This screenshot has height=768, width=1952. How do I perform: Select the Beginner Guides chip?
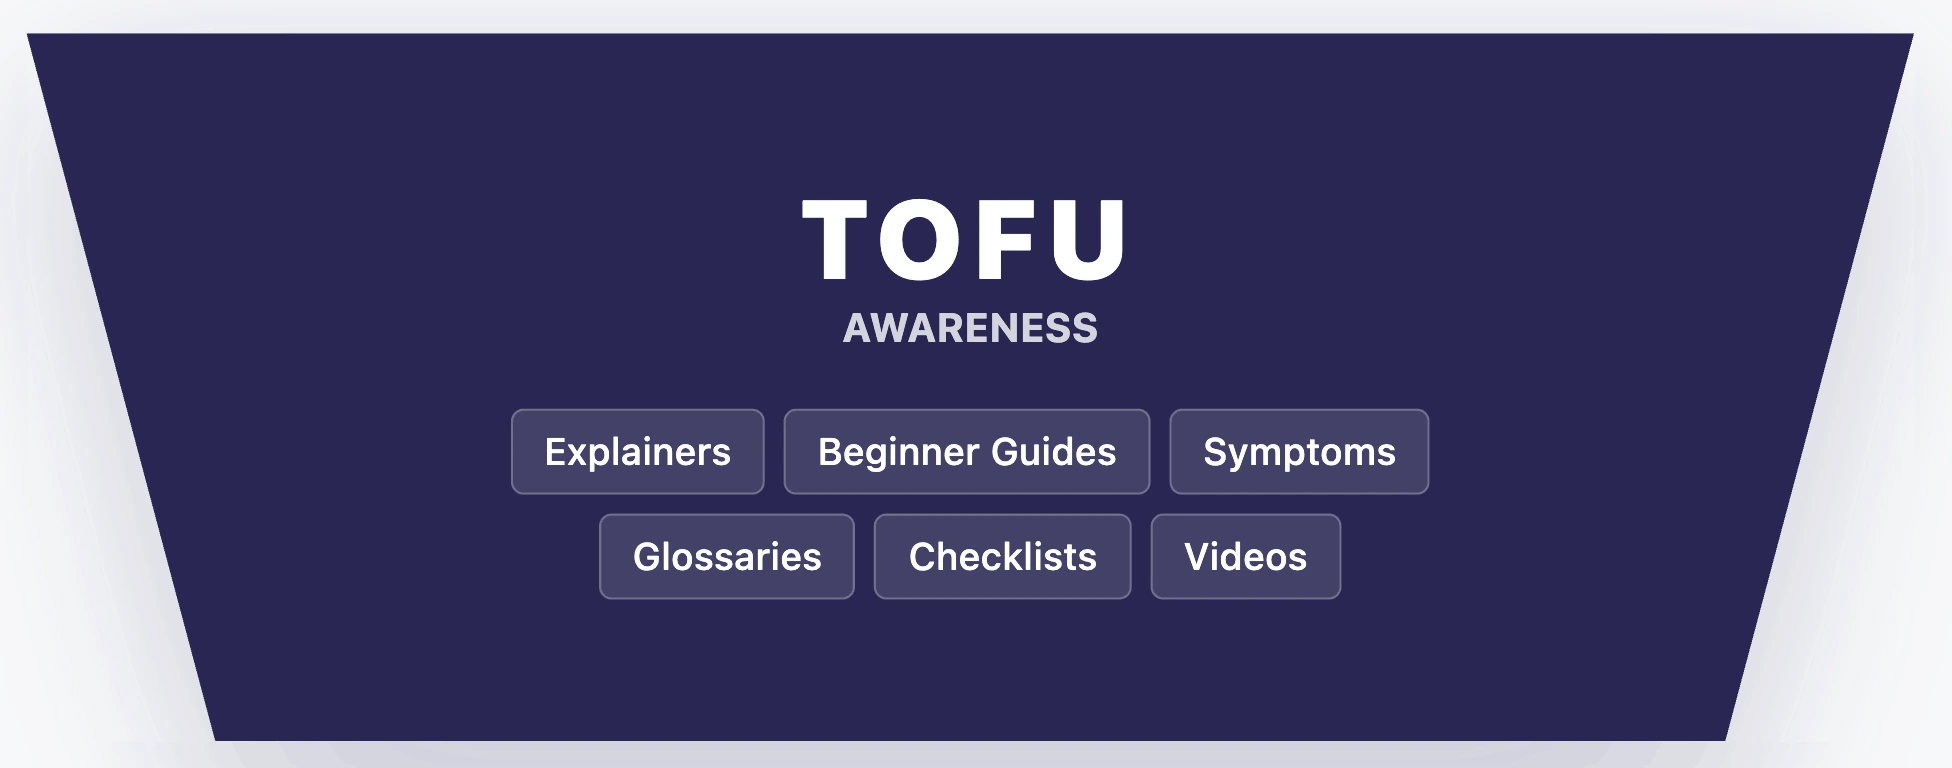[966, 452]
